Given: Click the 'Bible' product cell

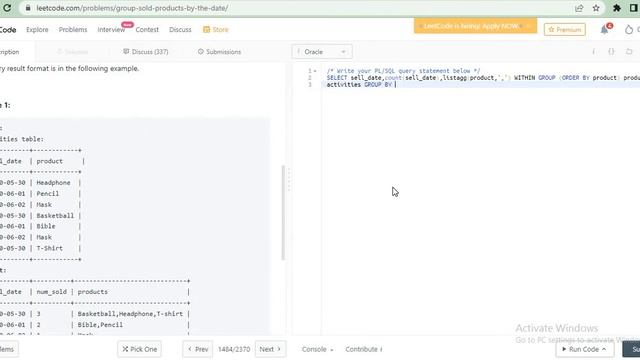Looking at the screenshot, I should click(46, 226).
